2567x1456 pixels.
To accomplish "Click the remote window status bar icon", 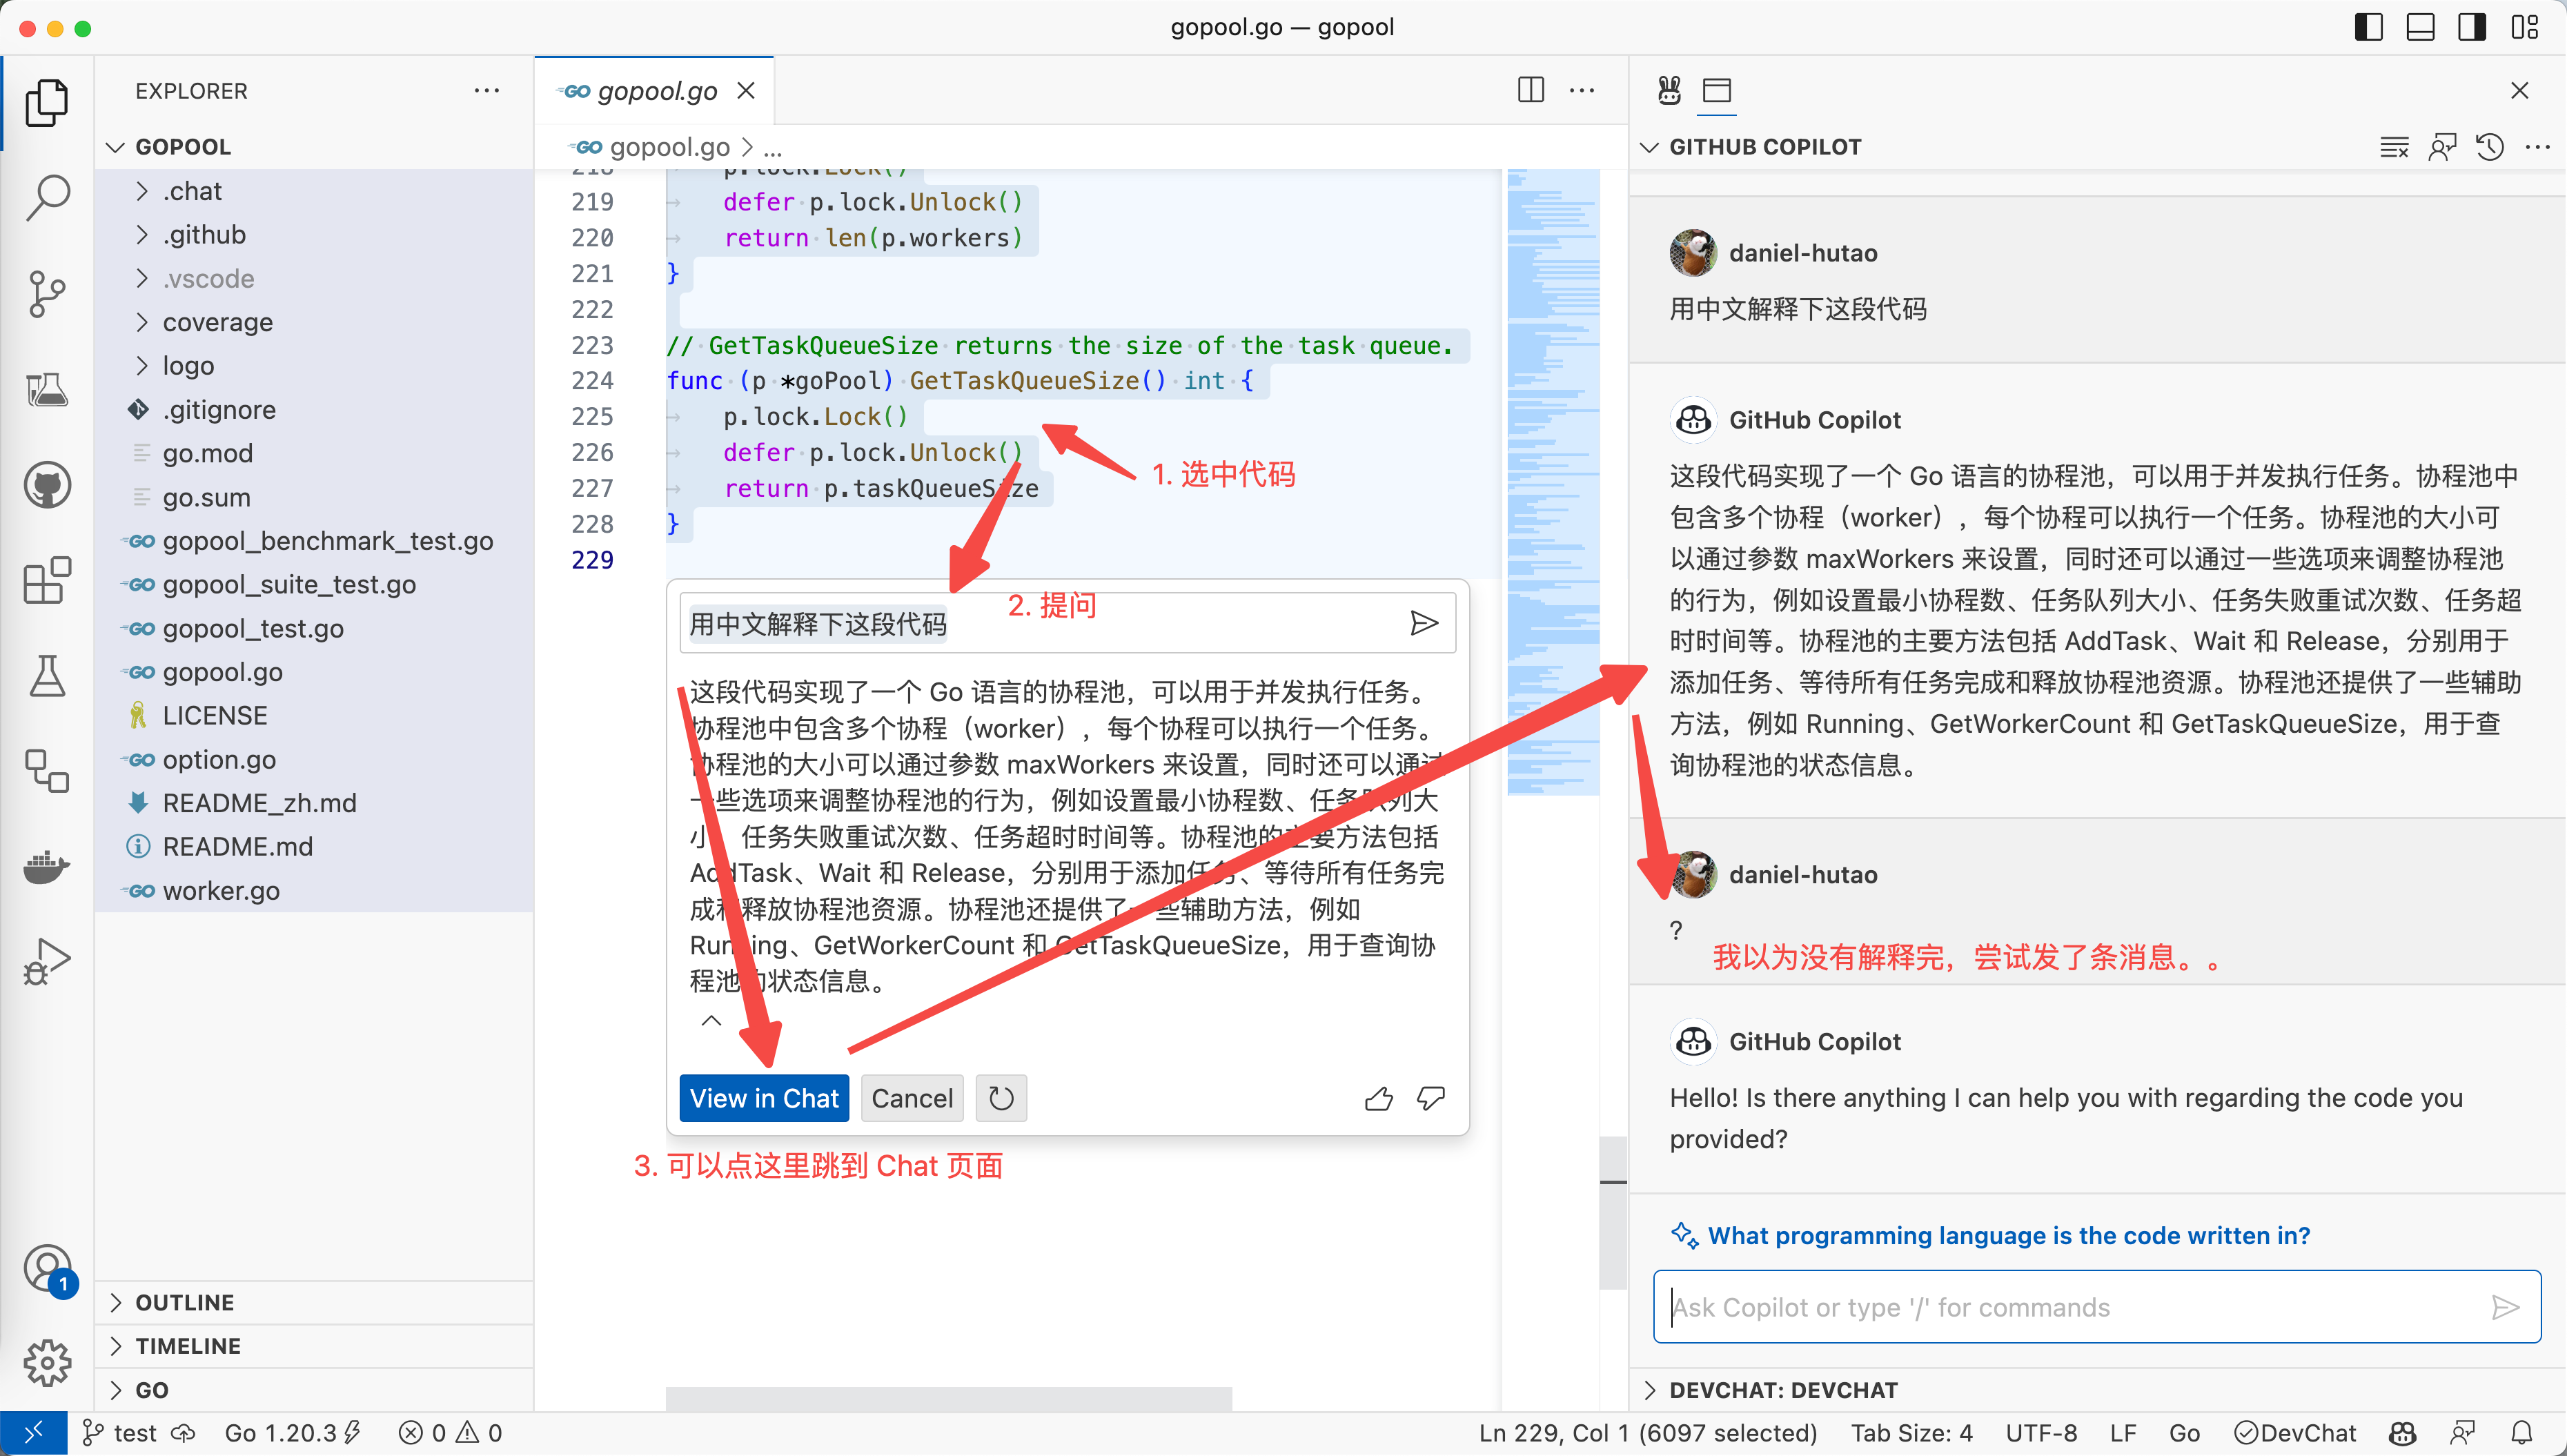I will pyautogui.click(x=33, y=1433).
